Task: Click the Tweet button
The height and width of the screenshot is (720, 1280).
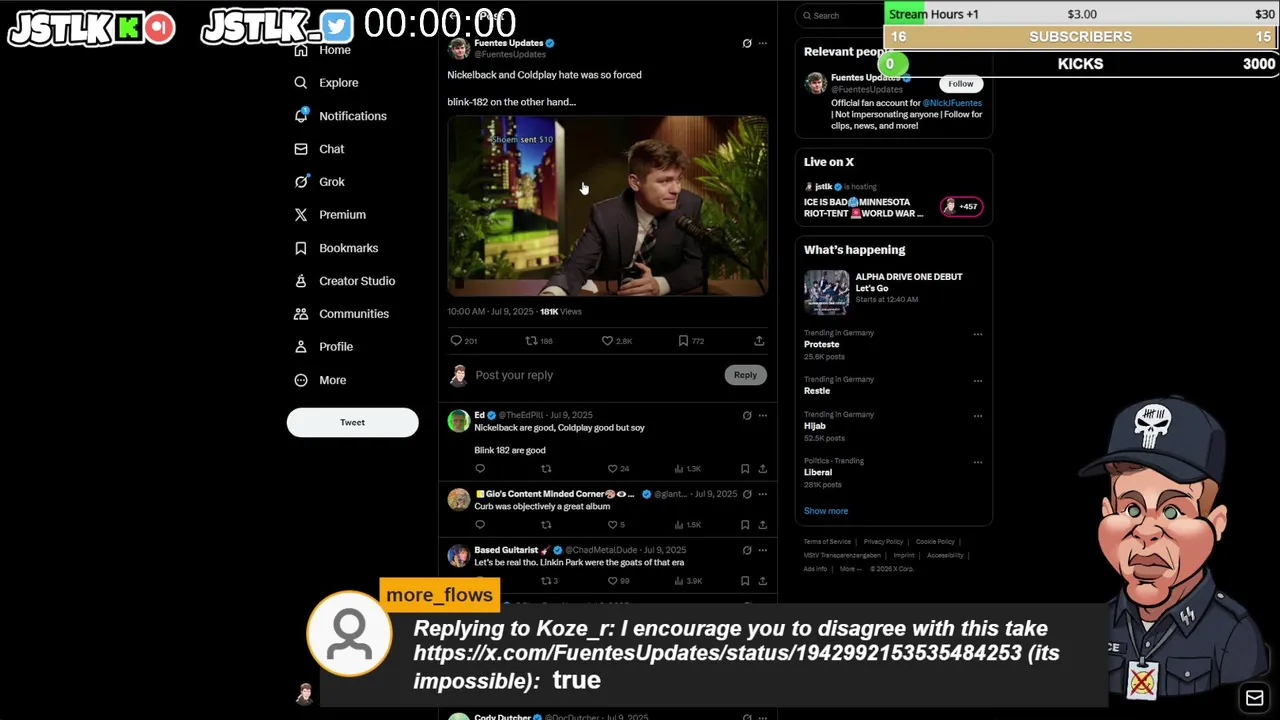Action: pos(352,422)
